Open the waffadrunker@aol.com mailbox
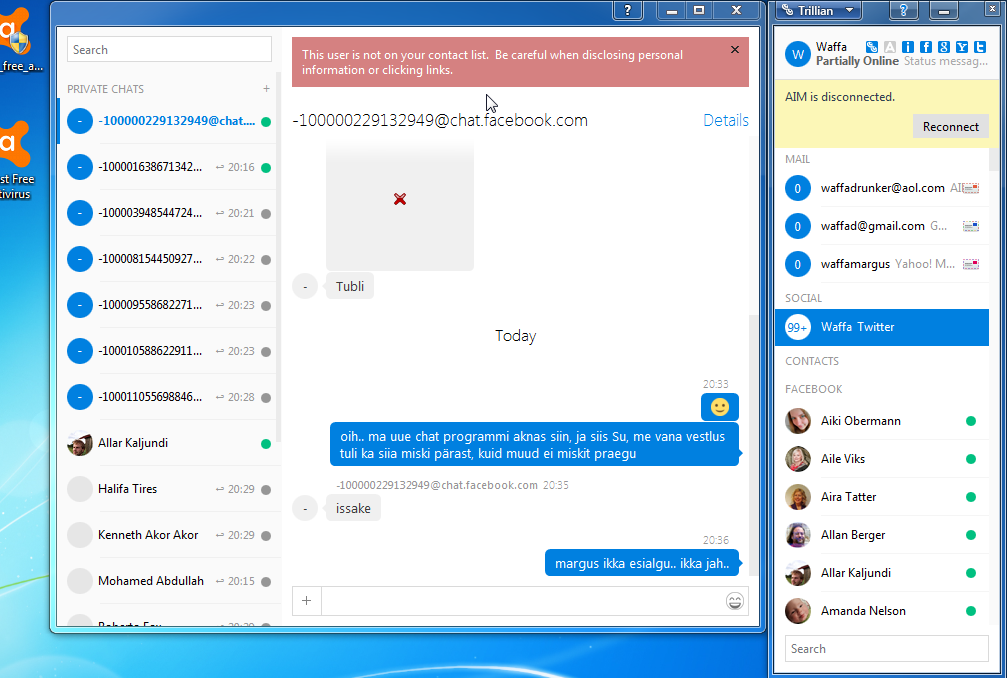 pyautogui.click(x=882, y=188)
